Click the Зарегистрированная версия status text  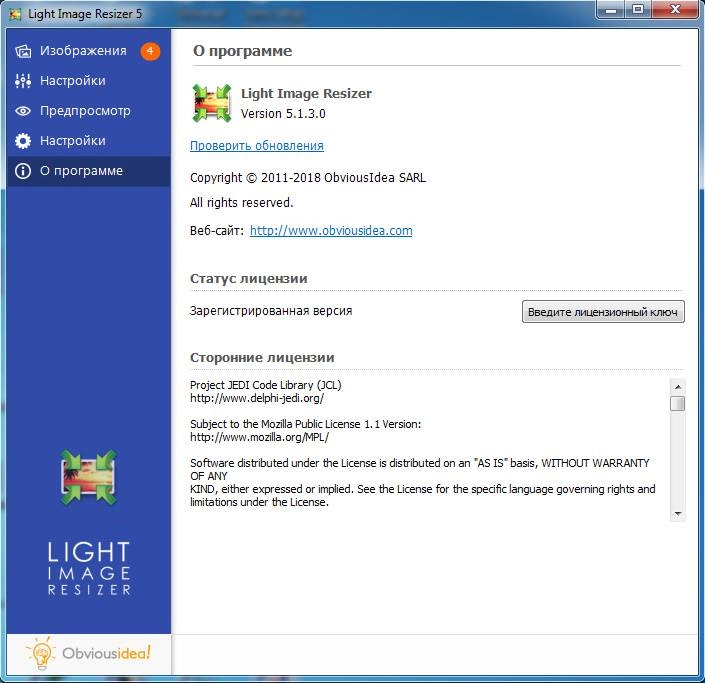point(271,311)
